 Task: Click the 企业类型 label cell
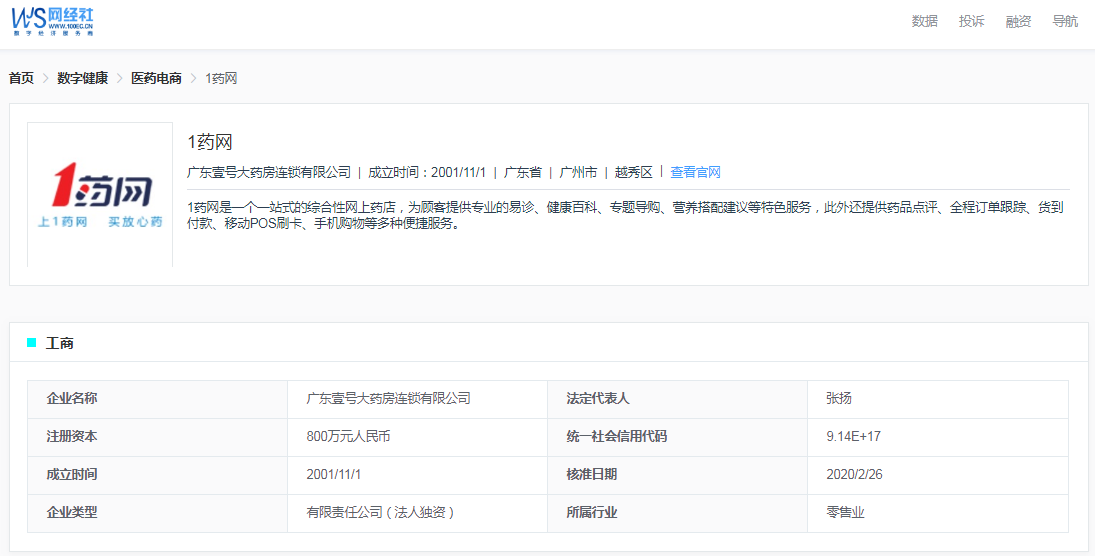[x=157, y=513]
